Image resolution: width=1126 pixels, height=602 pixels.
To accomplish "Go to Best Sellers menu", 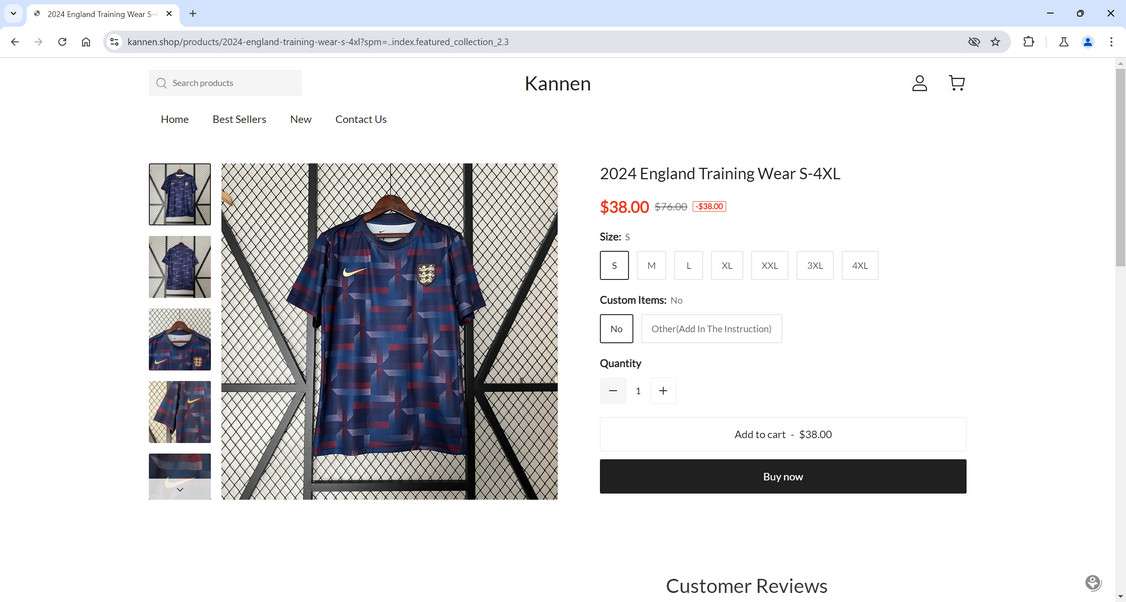I will [239, 119].
